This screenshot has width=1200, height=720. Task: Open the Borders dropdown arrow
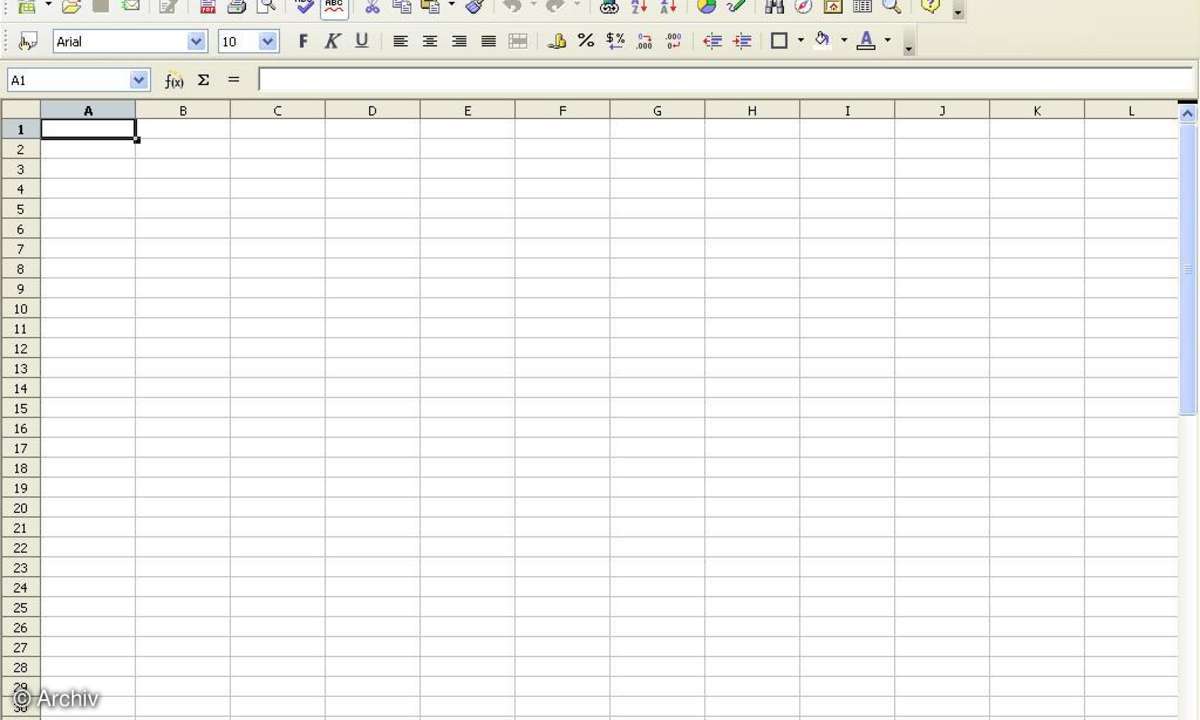pos(800,41)
